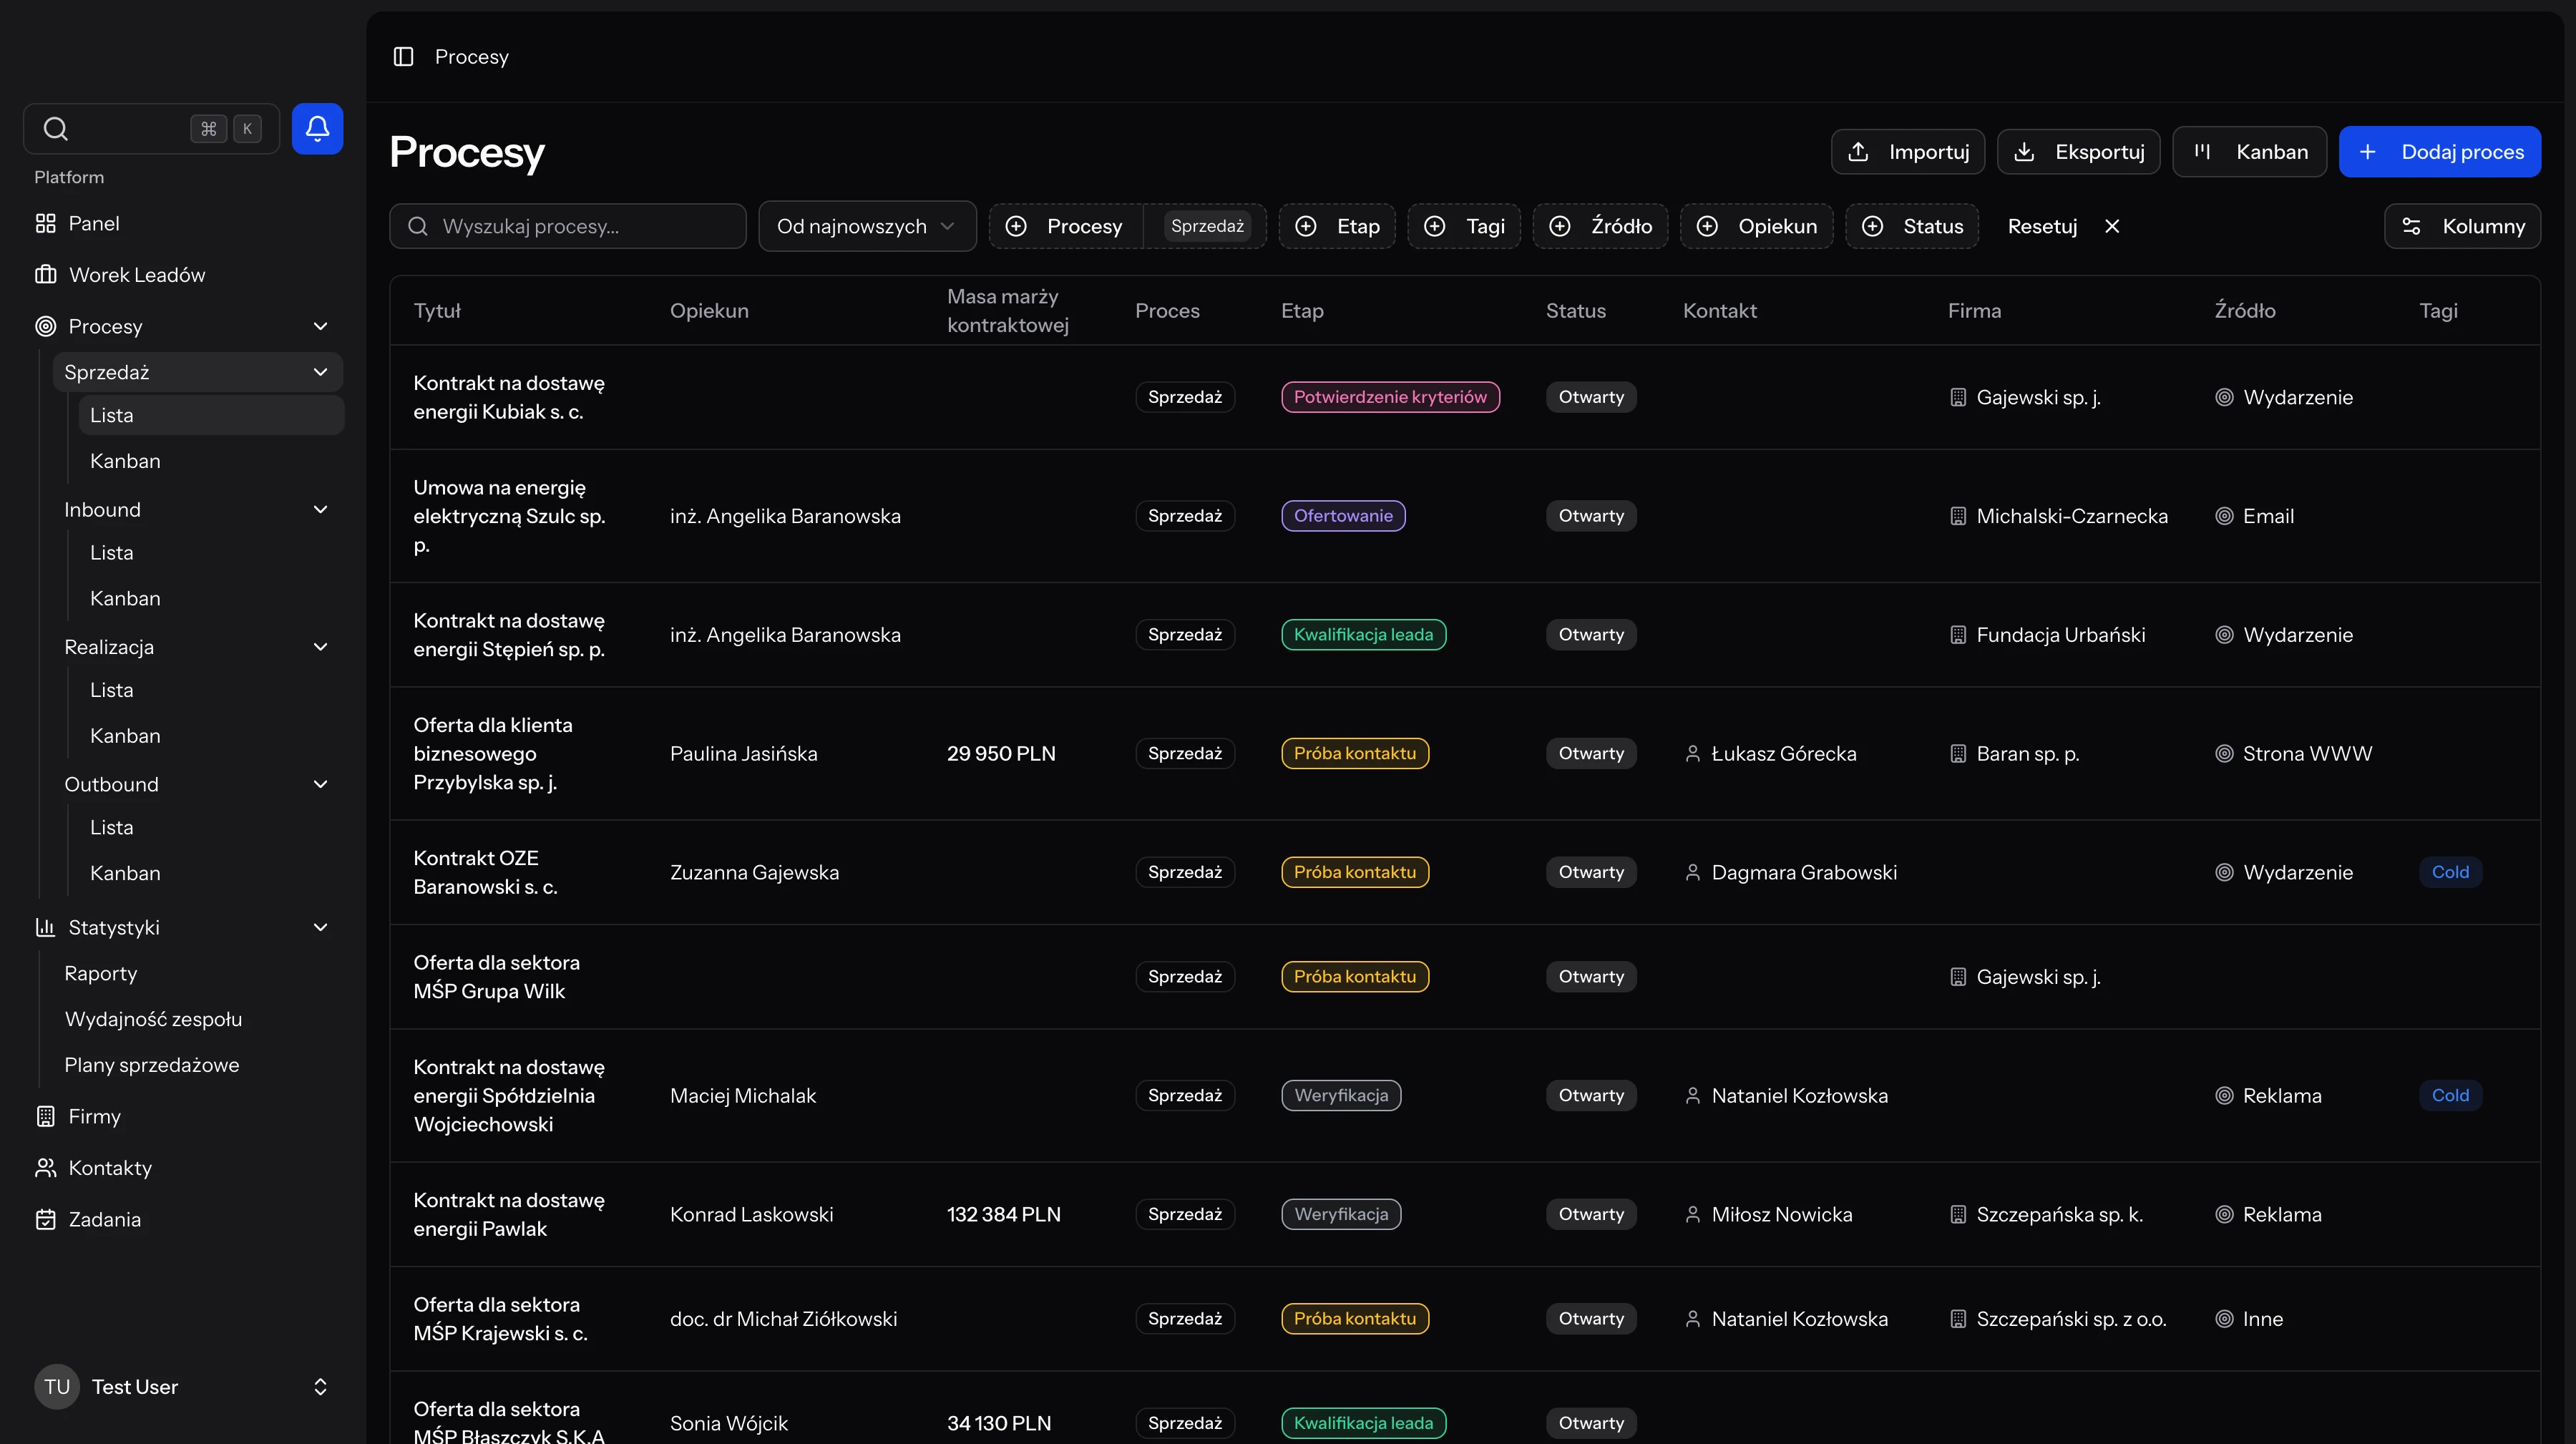Click the Panel grid icon in sidebar
Screen dimensions: 2576x1444
[46, 222]
